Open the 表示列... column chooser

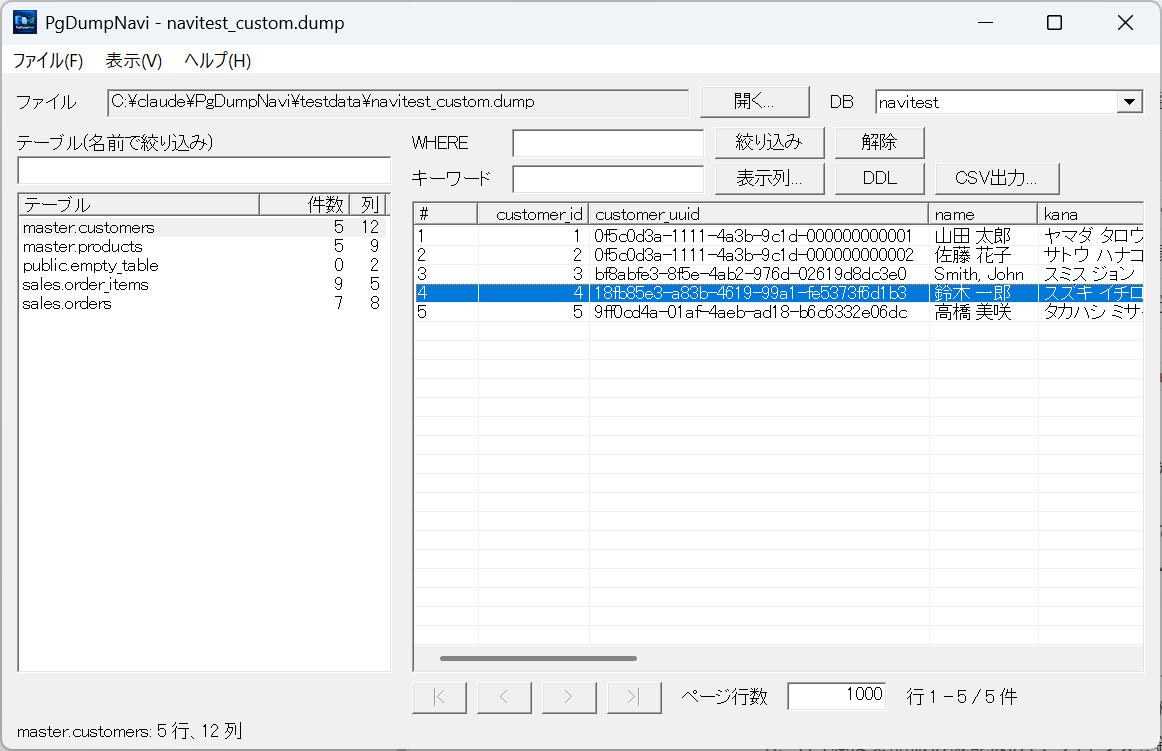(x=769, y=179)
